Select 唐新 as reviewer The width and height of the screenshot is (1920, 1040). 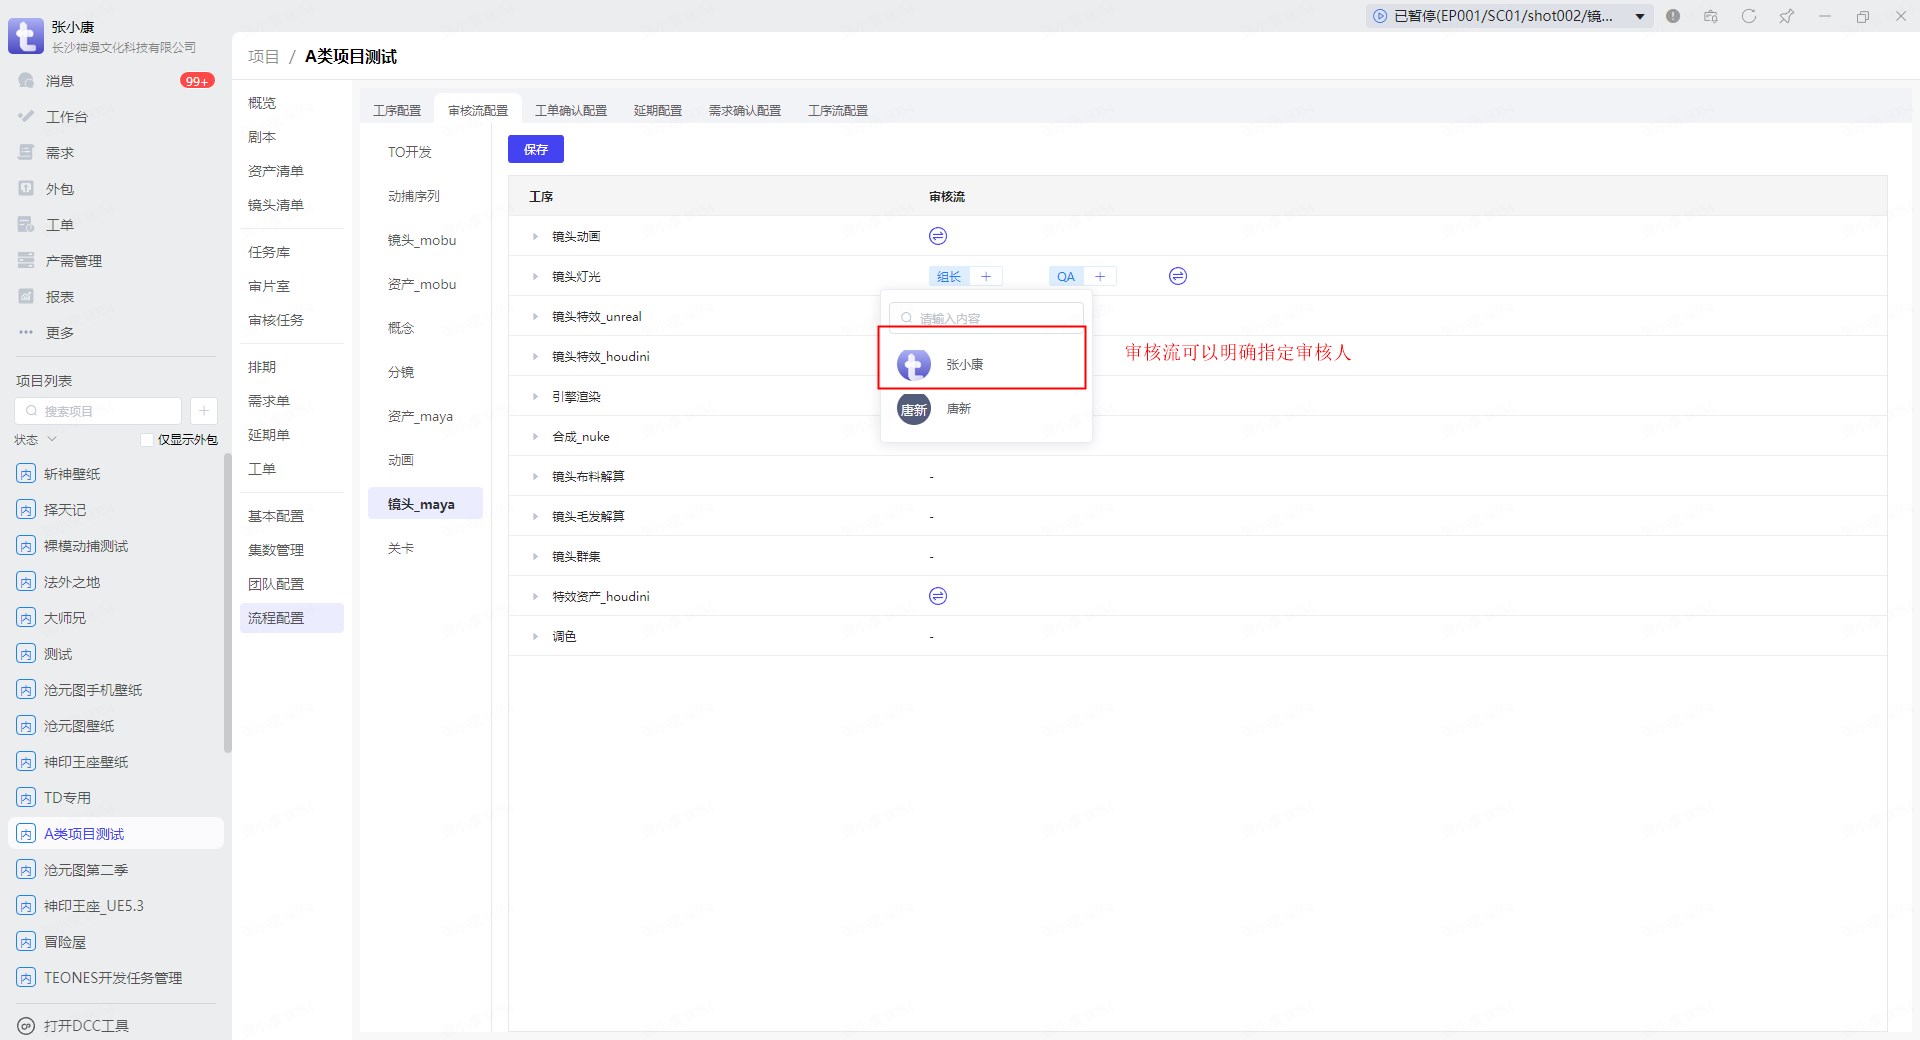click(958, 409)
